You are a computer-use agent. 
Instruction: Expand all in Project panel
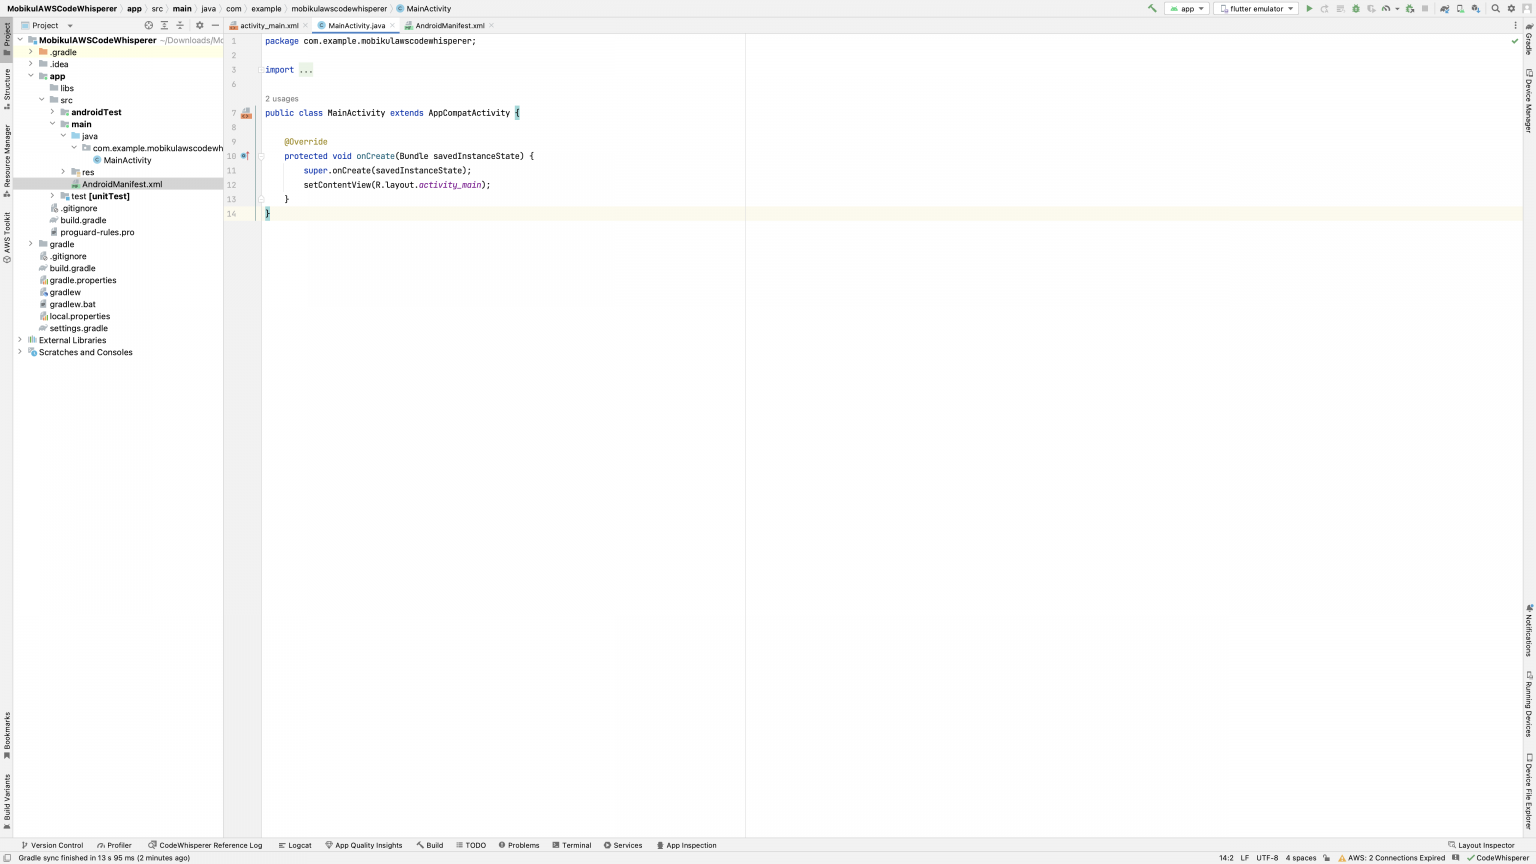click(x=164, y=25)
